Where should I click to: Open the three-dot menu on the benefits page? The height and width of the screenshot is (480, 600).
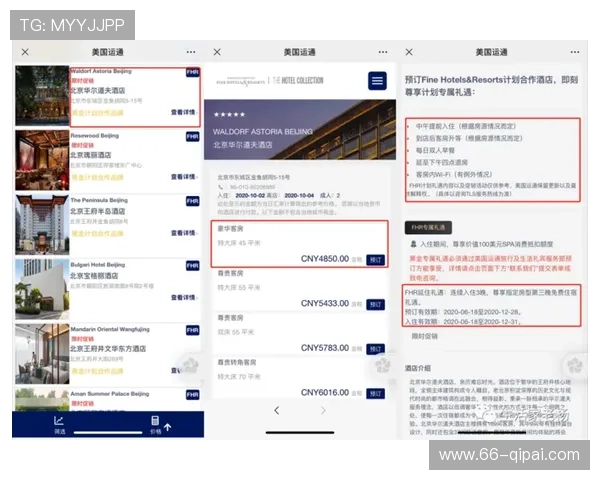click(x=575, y=52)
